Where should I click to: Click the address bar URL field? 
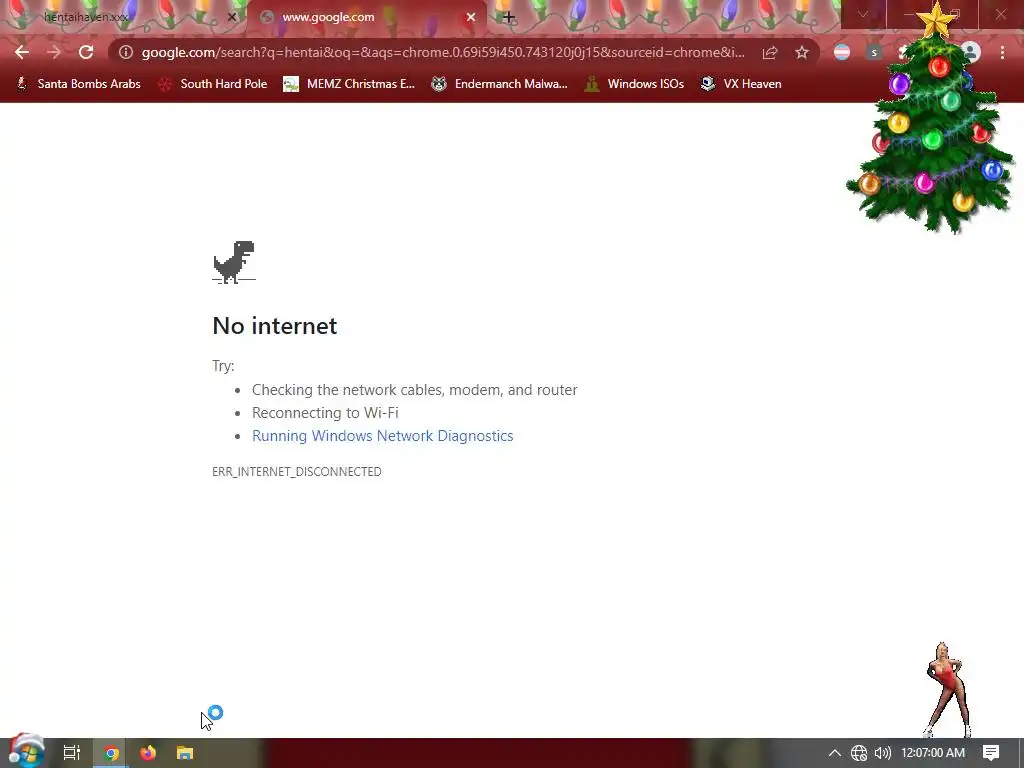coord(443,52)
